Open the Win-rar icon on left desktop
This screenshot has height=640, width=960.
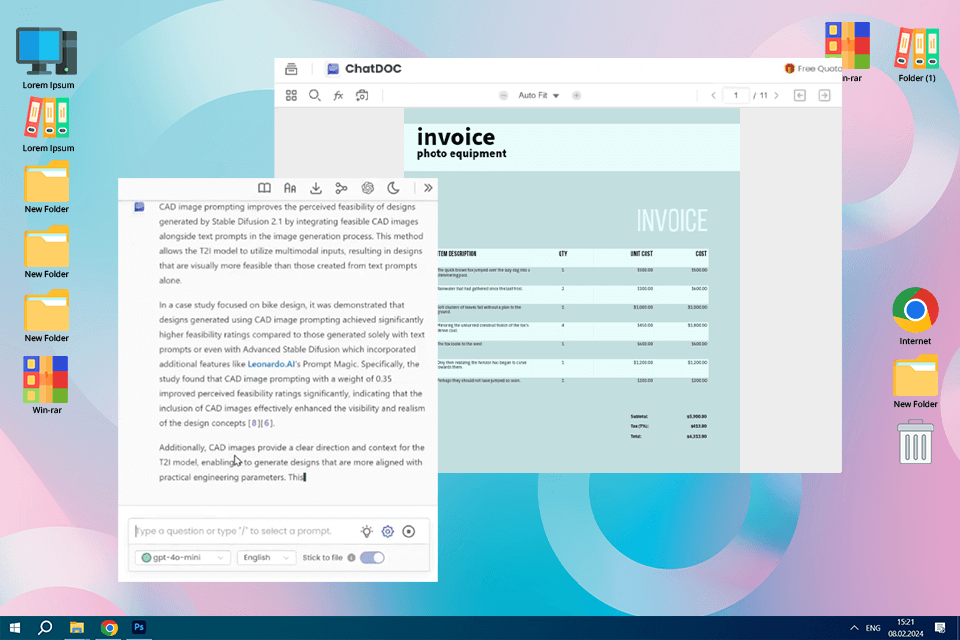[47, 385]
